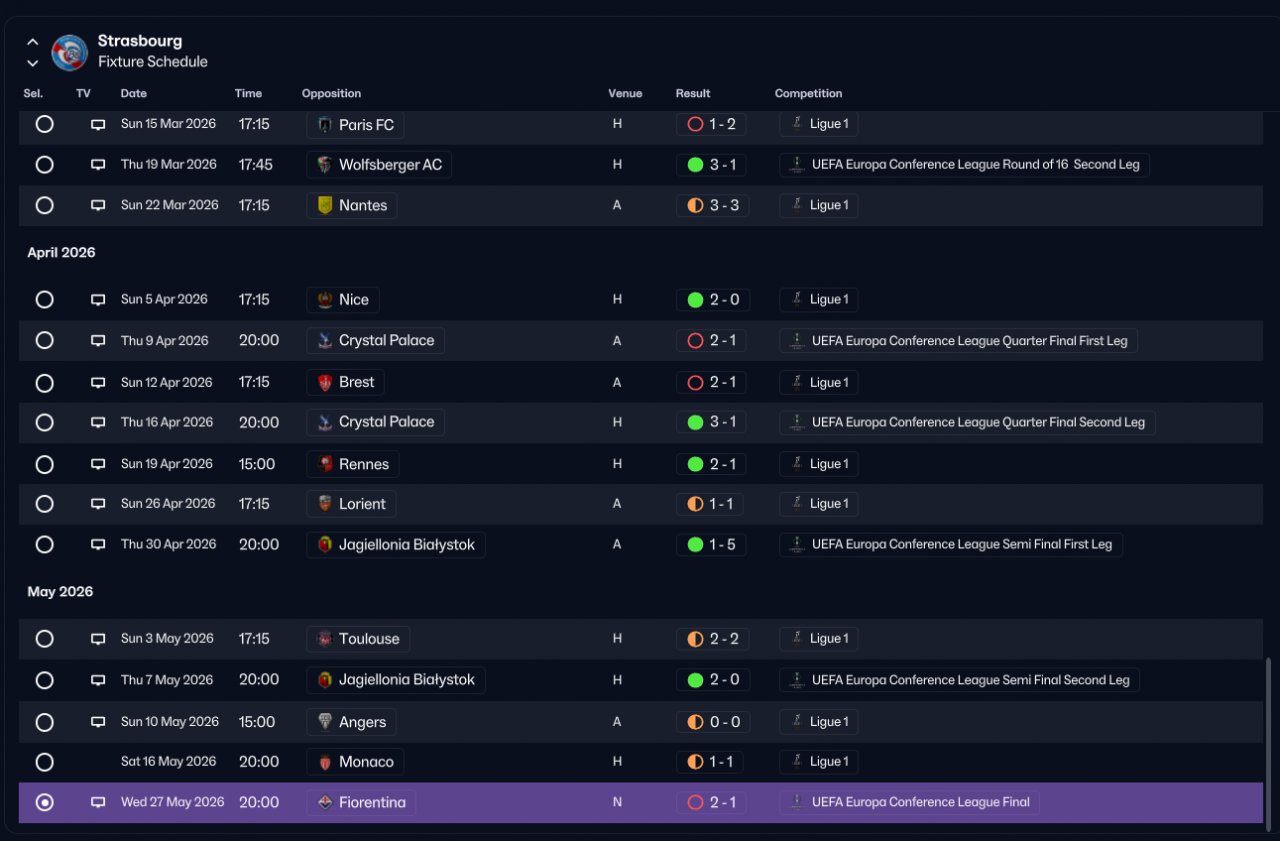Click the TV icon in the Paris FC row

coord(98,125)
